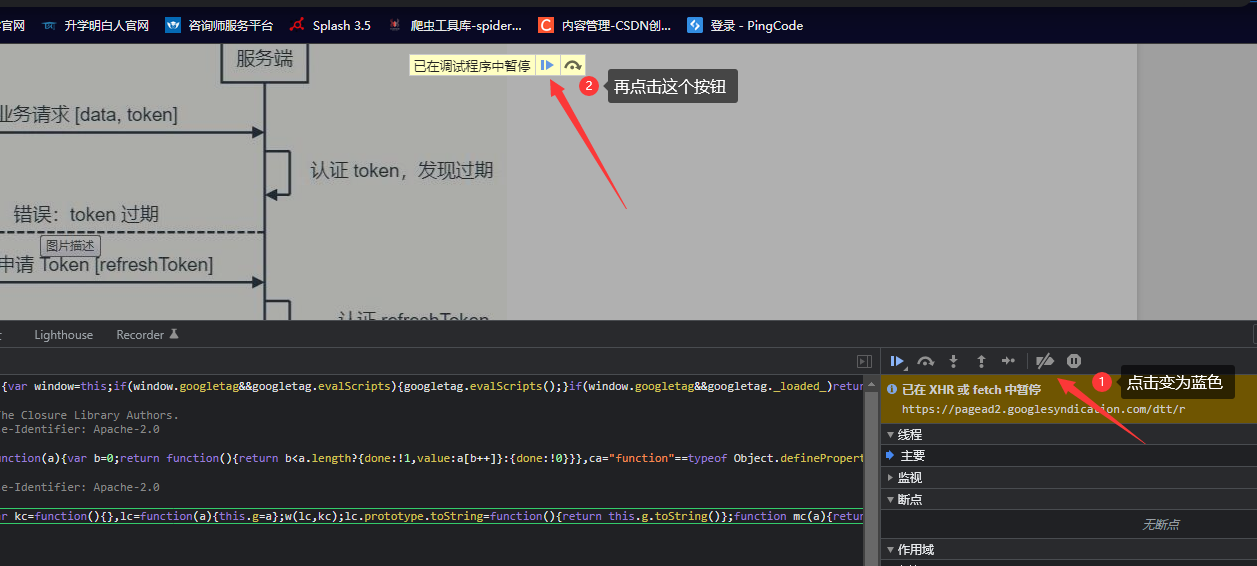1257x566 pixels.
Task: Click the 图片描述 tooltip label
Action: point(70,246)
